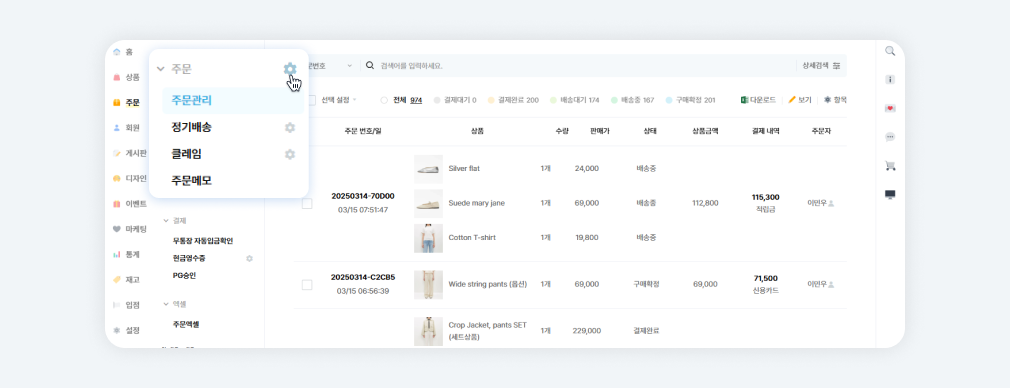Click the gear icon beside 정기배송
Viewport: 1010px width, 388px height.
point(290,128)
